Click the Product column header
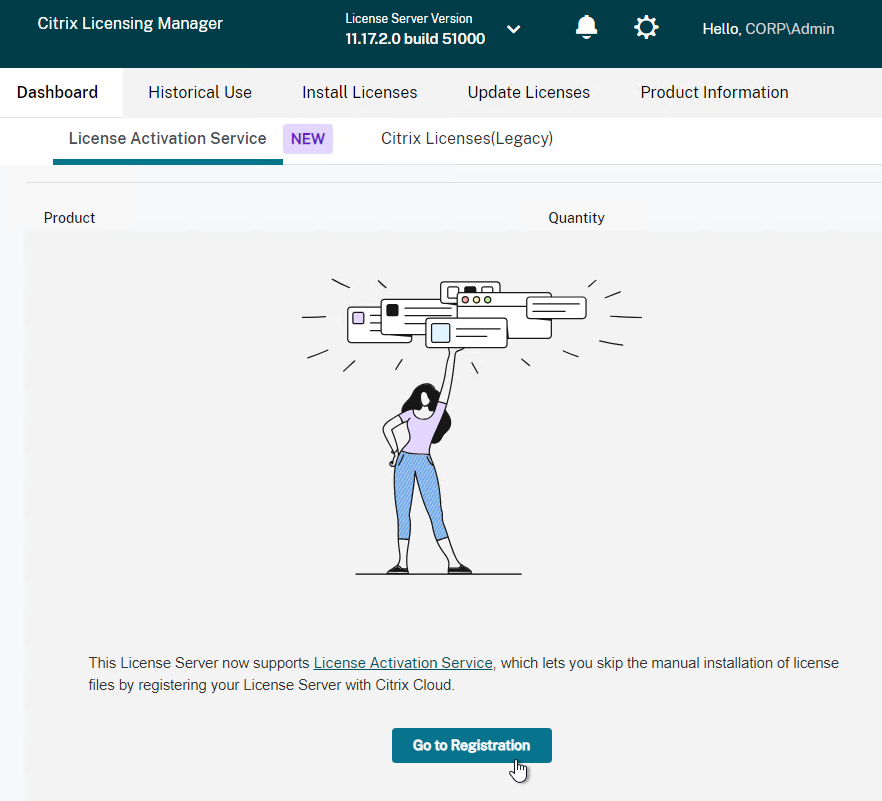 (69, 218)
